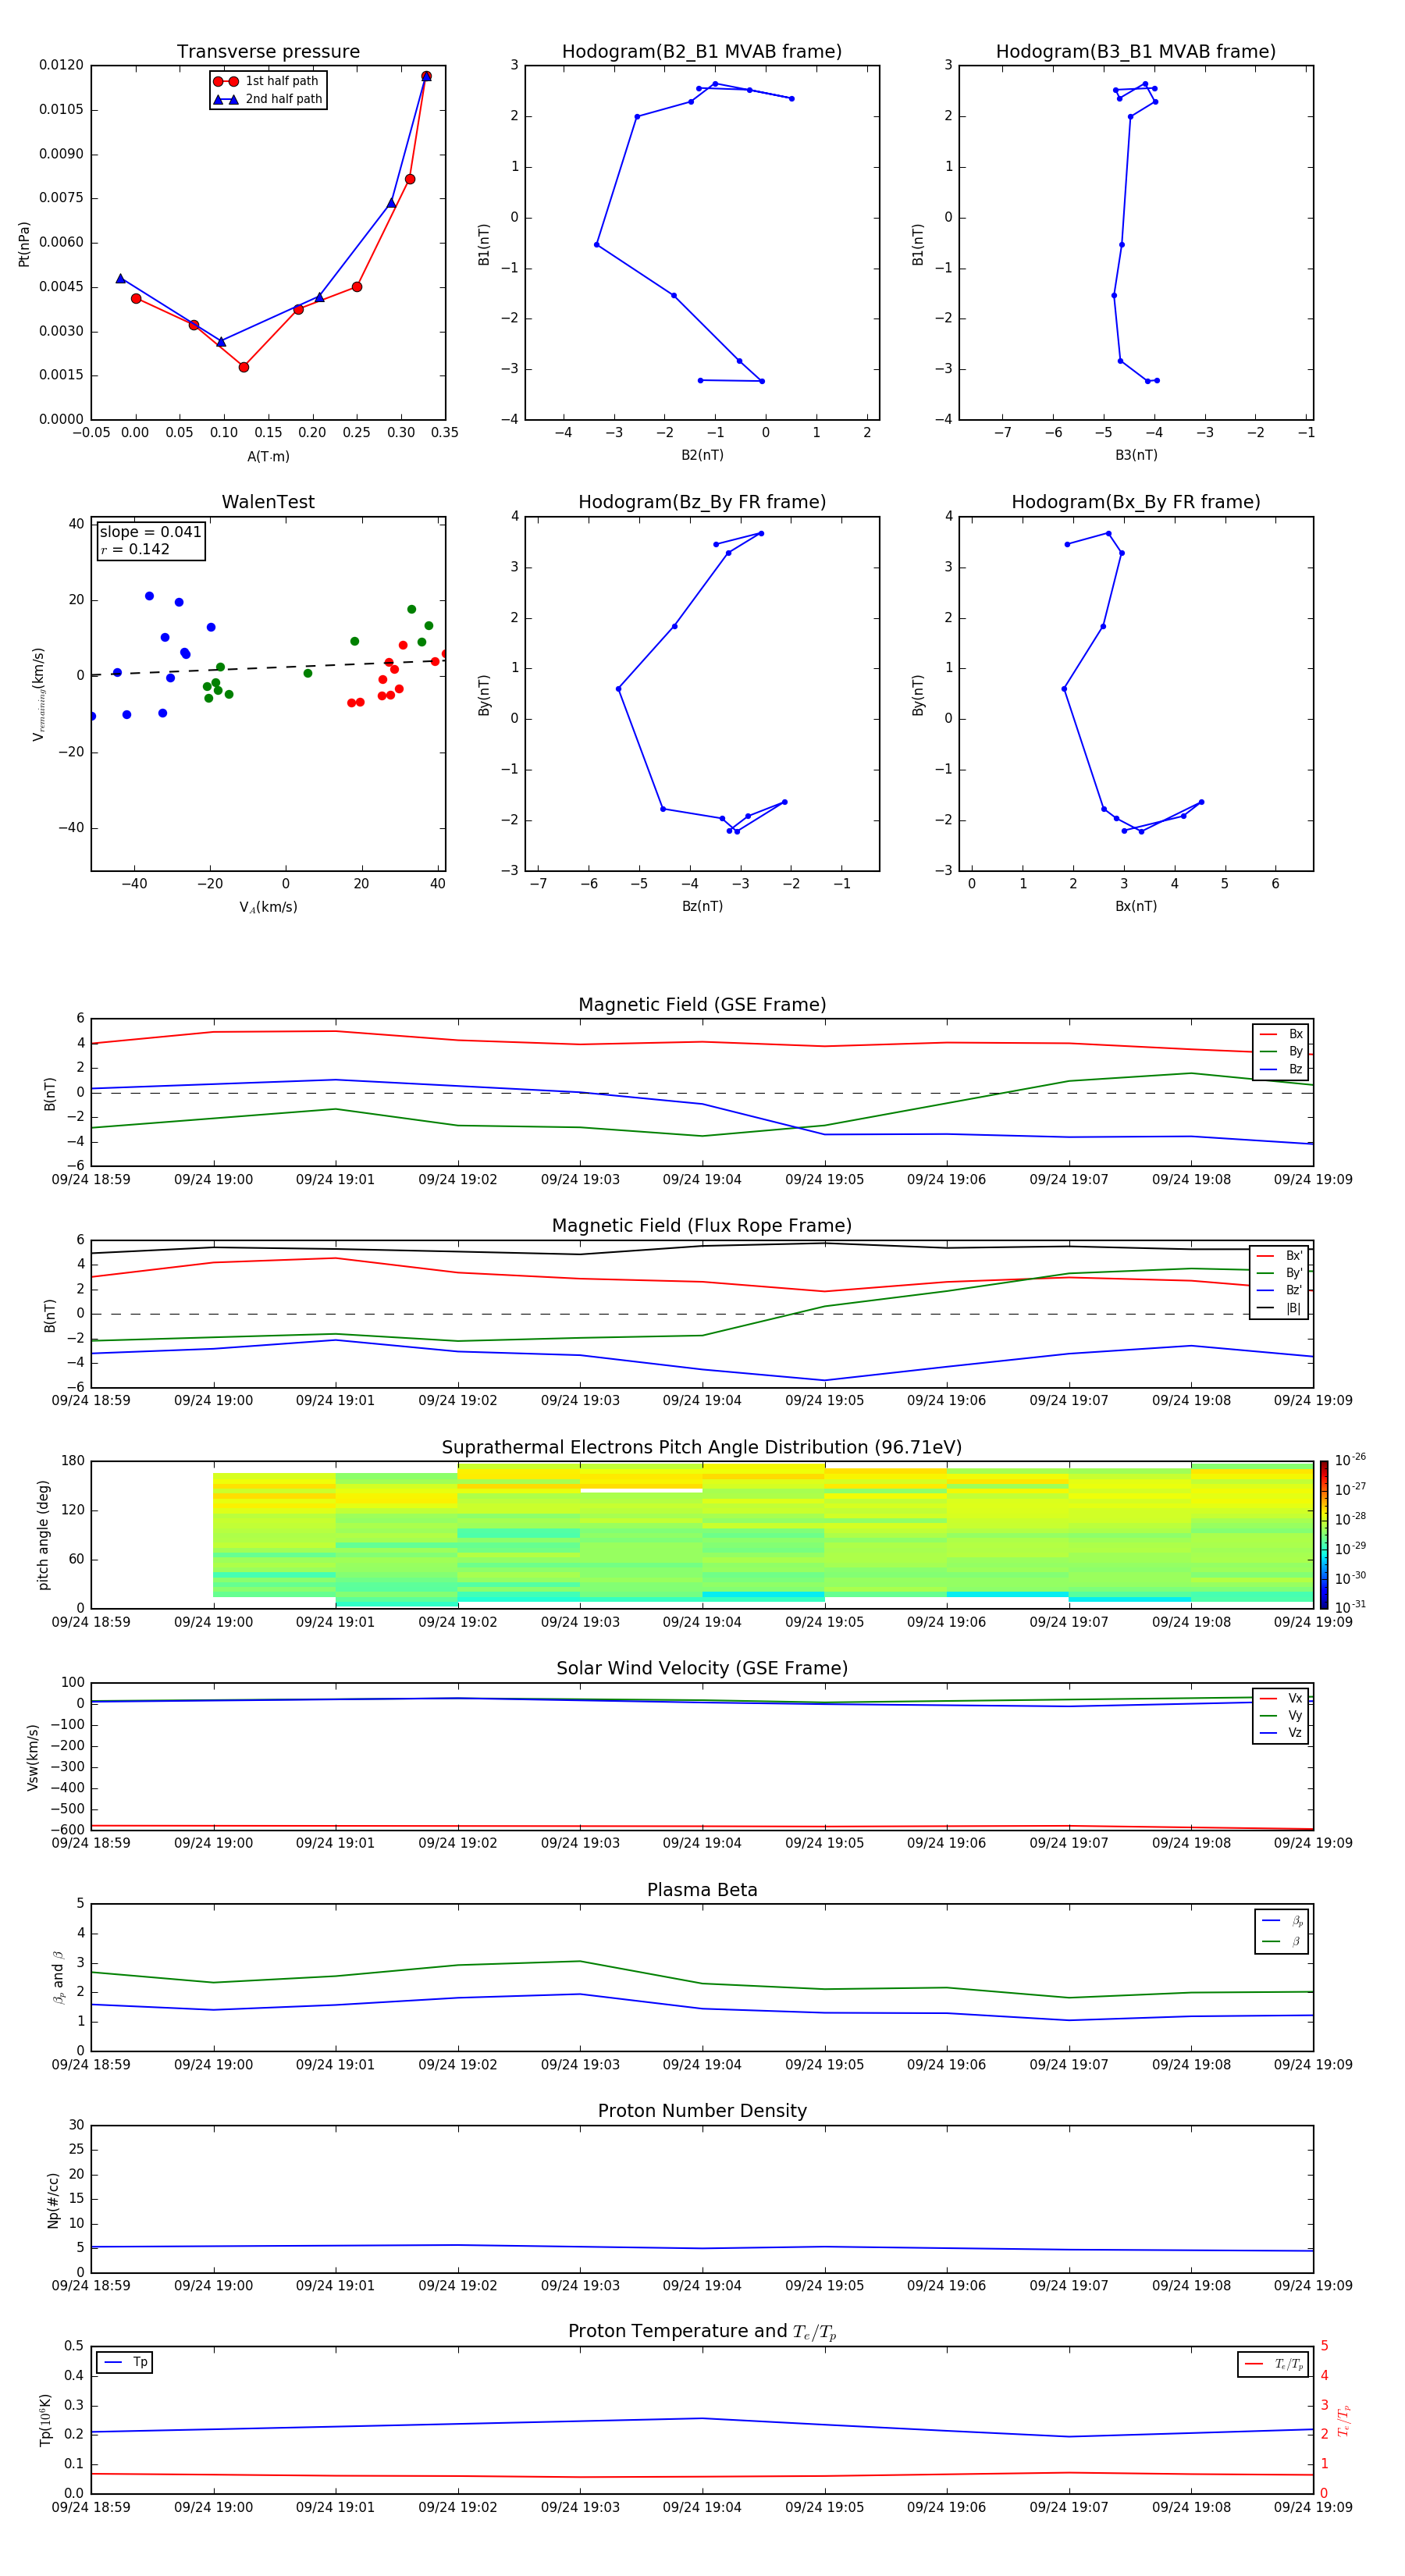Viewport: 1405px width, 2576px height.
Task: Click 'Bz(nT)' x-axis label
Action: coord(702,906)
